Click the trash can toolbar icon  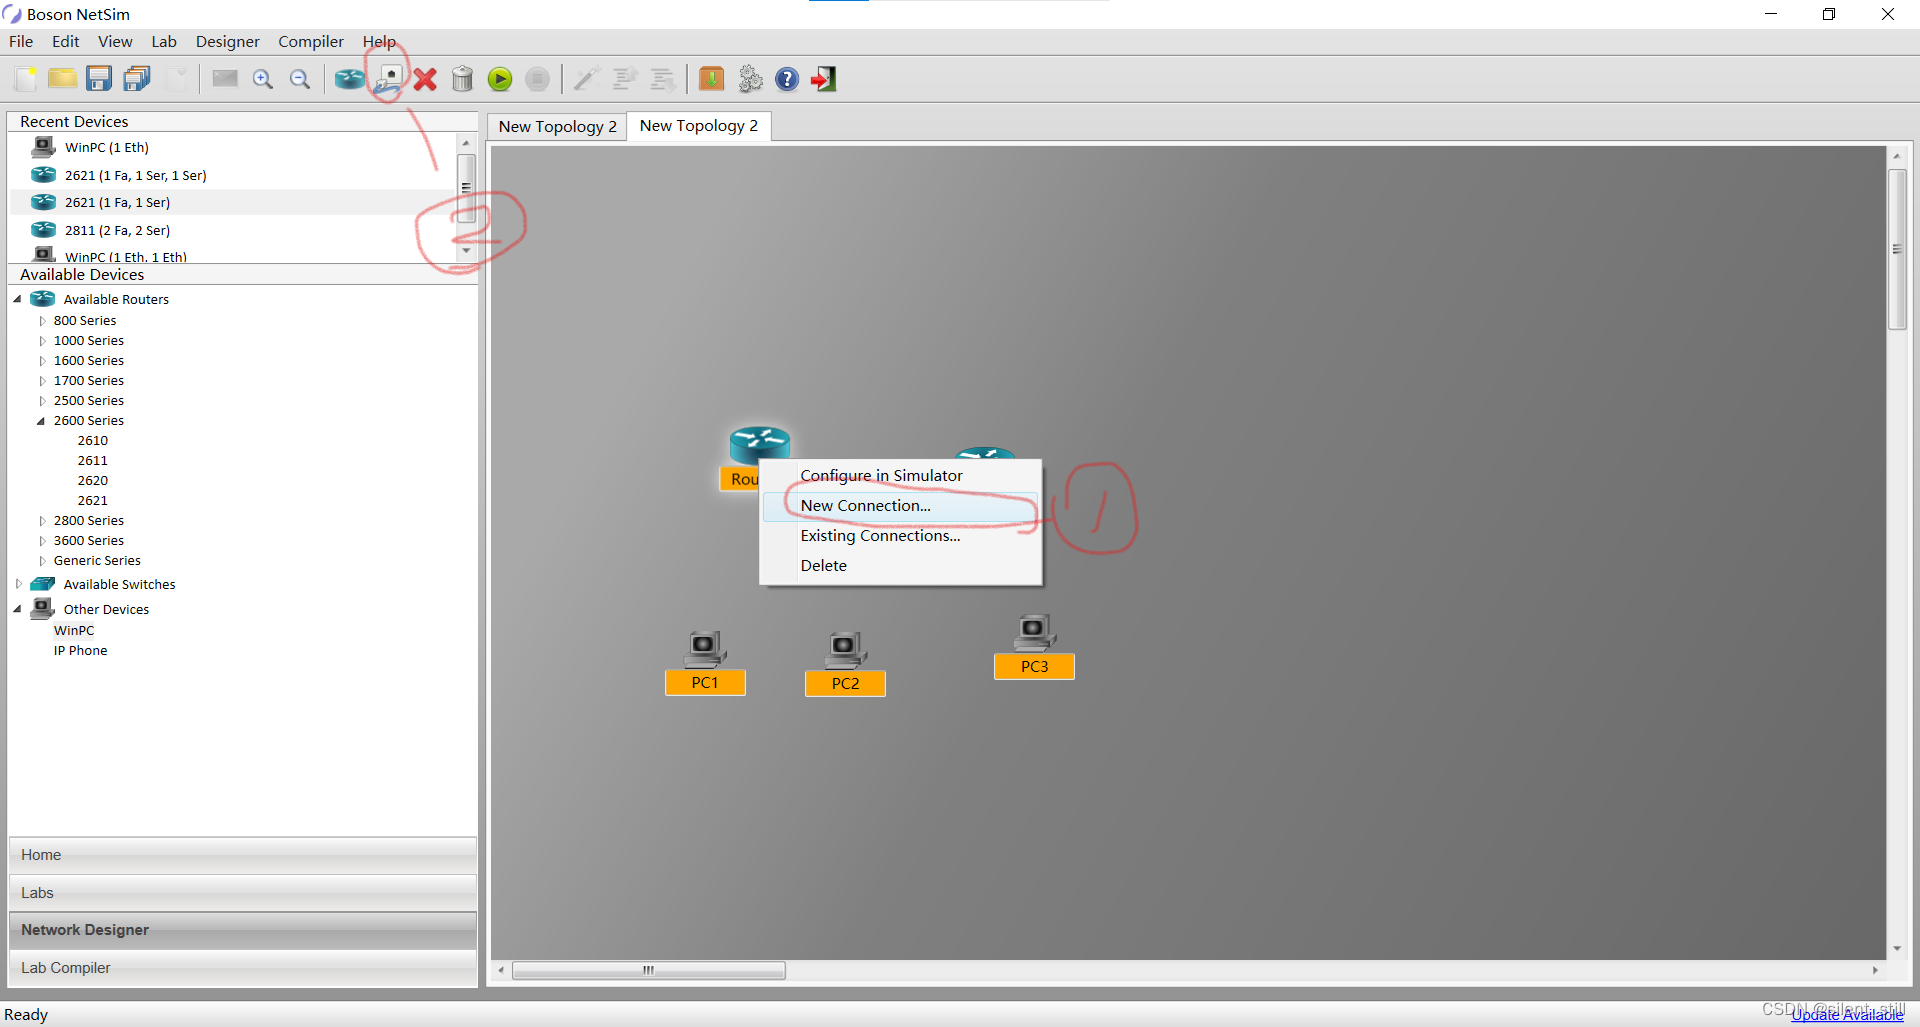[x=462, y=79]
